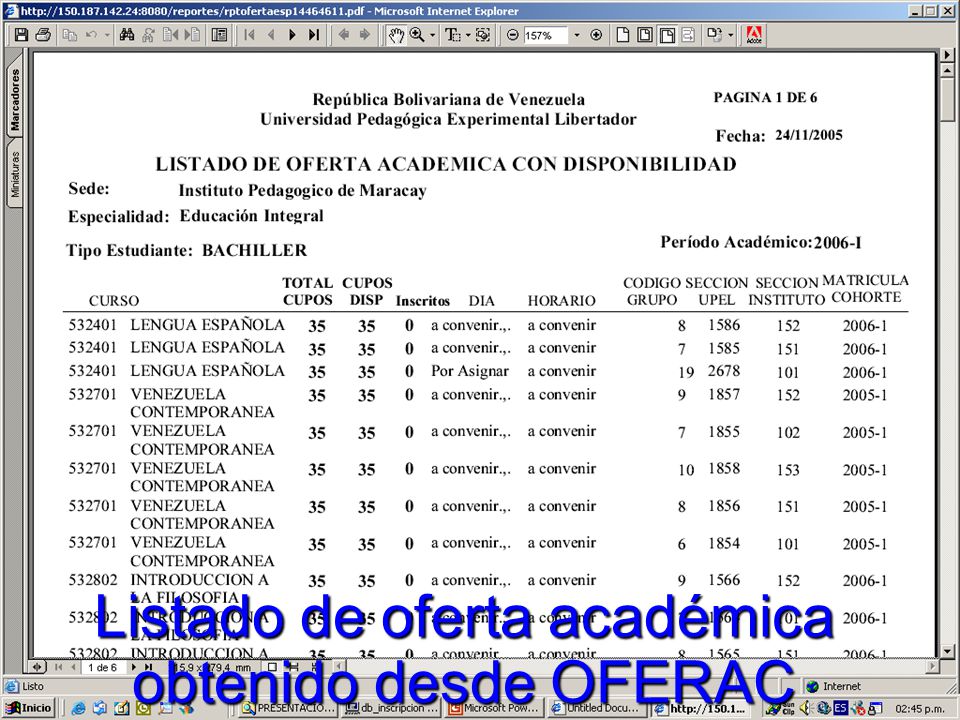The height and width of the screenshot is (720, 960).
Task: Copy selection with the toolbar copy icon
Action: 70,35
